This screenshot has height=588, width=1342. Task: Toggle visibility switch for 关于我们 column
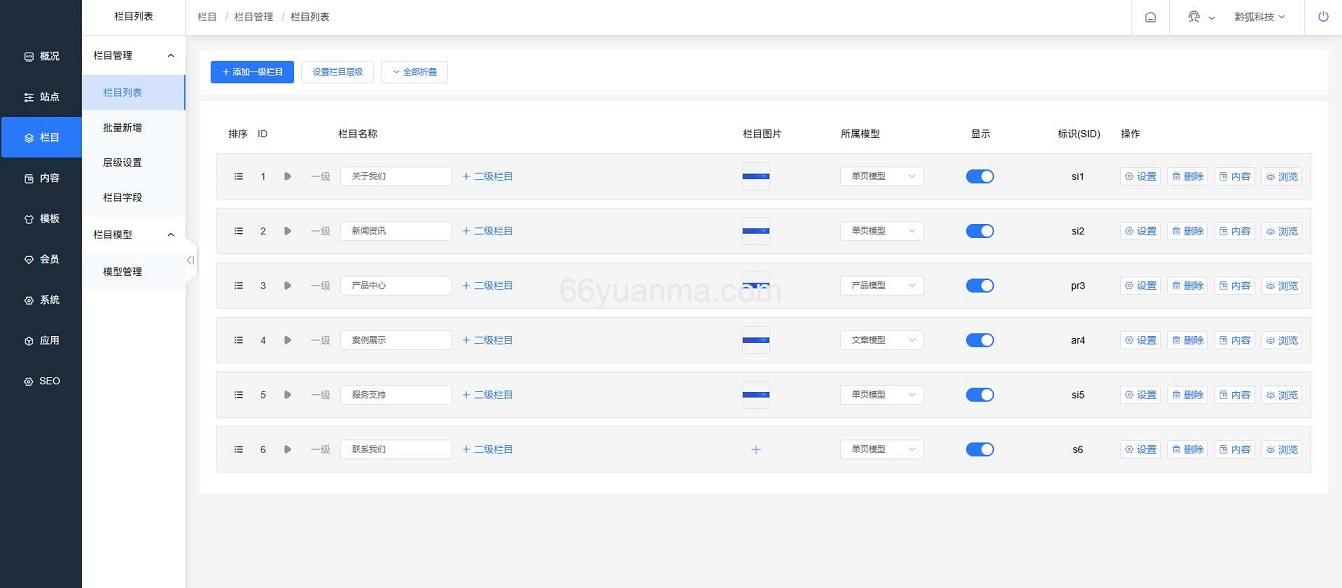tap(980, 176)
